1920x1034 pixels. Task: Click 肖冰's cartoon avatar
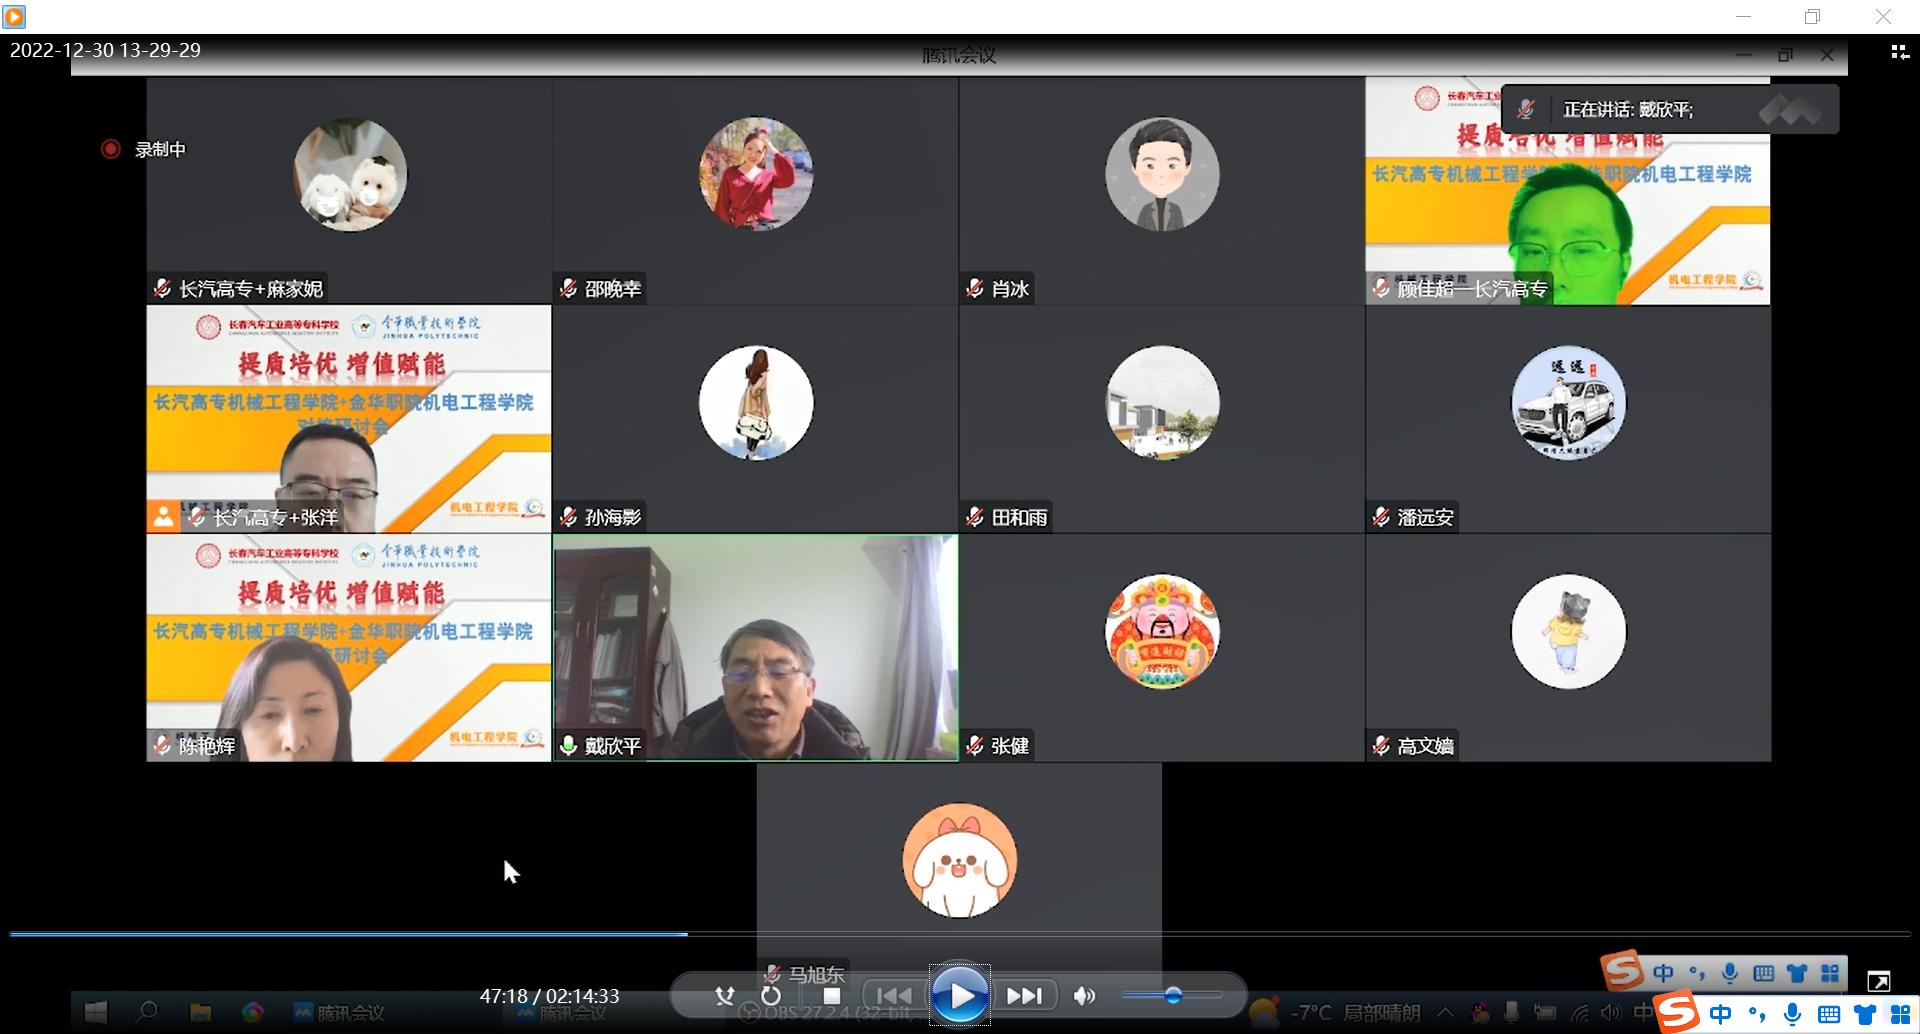(x=1162, y=174)
